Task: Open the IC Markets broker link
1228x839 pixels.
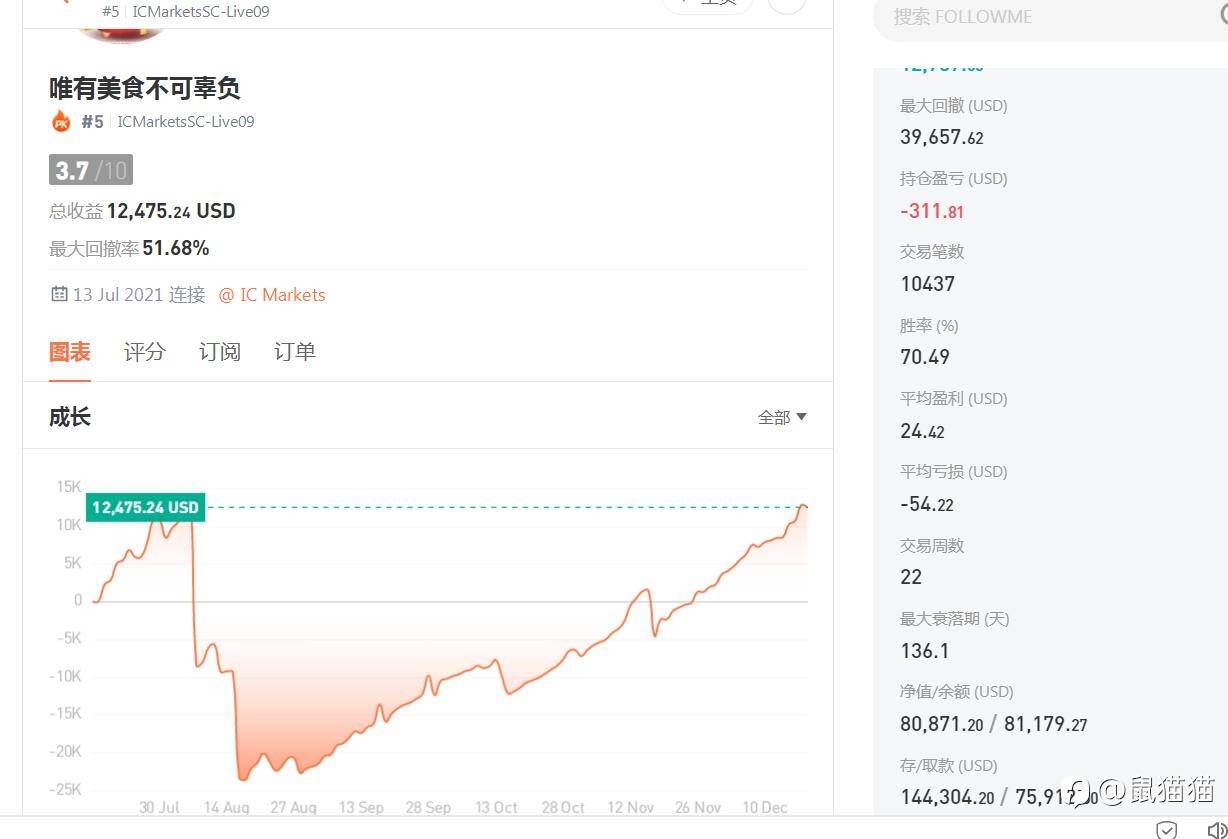Action: [283, 294]
